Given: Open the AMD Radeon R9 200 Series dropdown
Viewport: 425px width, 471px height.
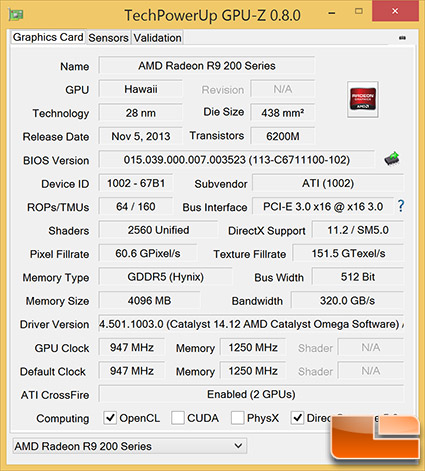Looking at the screenshot, I should point(130,446).
